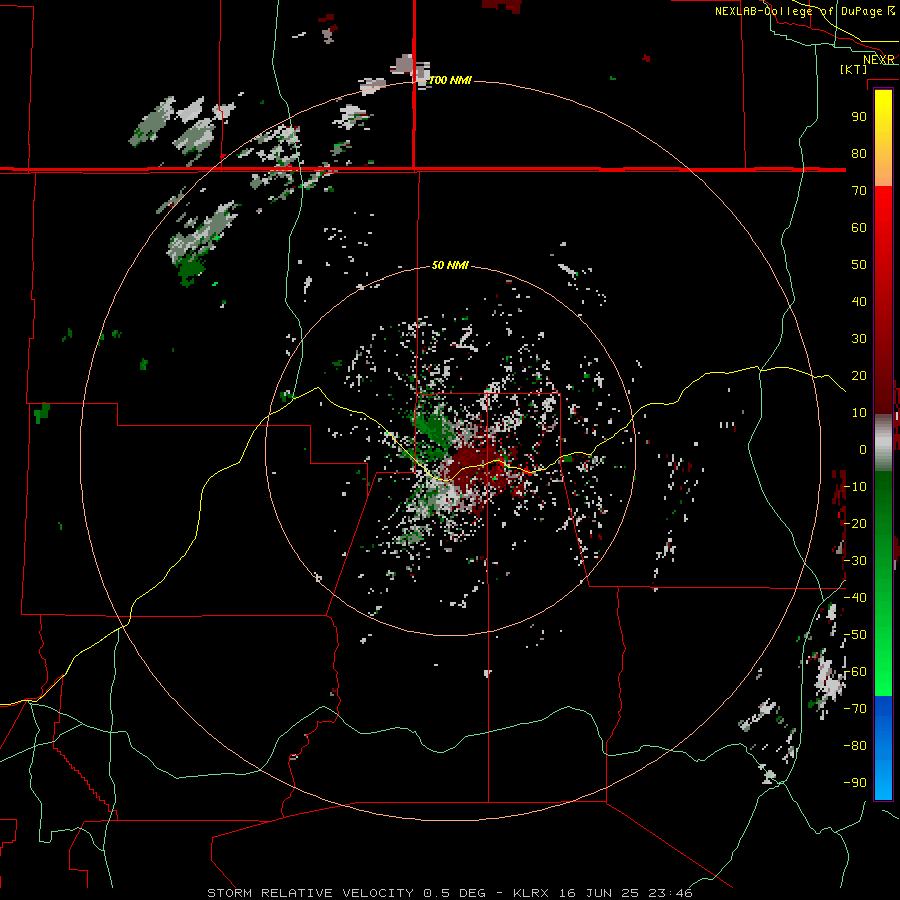Click the -10 value on velocity scale
The image size is (900, 900).
[x=855, y=487]
